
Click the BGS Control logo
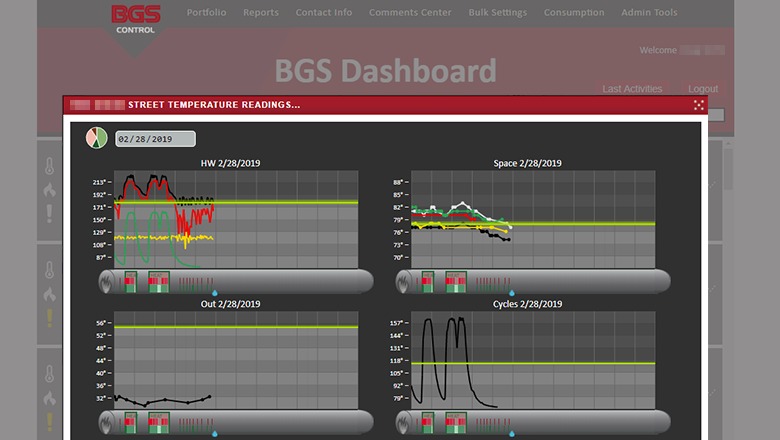point(135,20)
